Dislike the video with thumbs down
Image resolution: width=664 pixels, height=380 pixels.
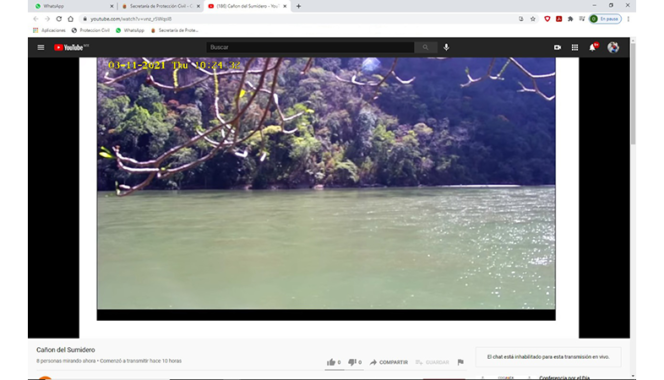(355, 362)
